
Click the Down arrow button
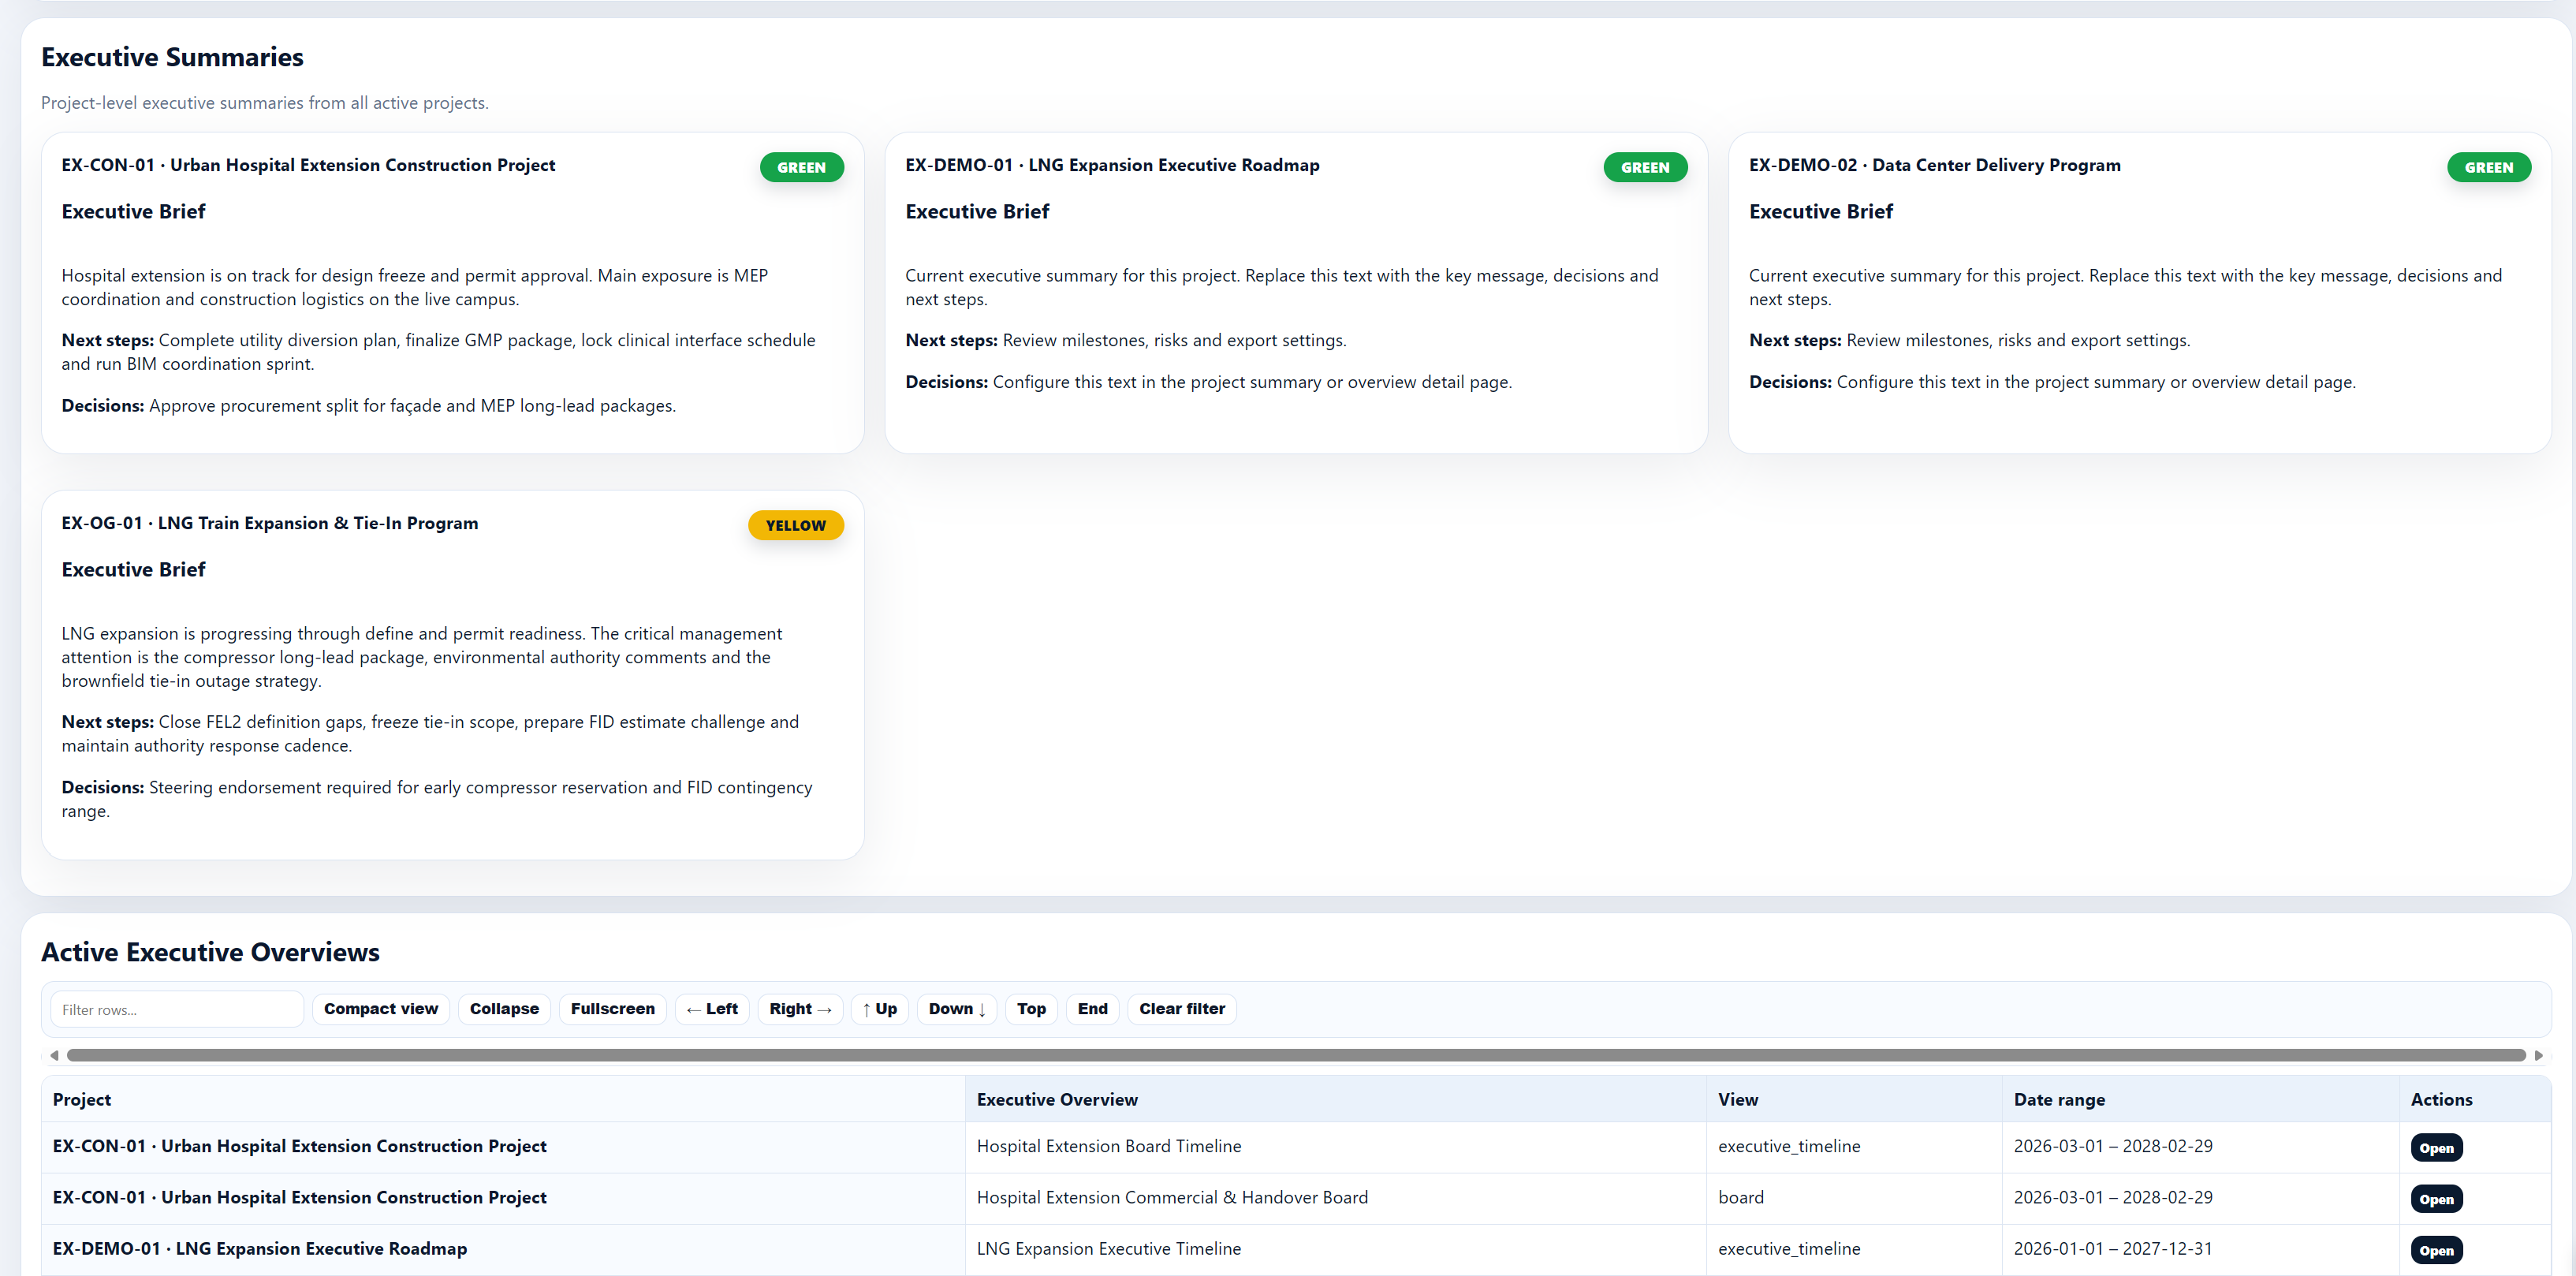(957, 1009)
